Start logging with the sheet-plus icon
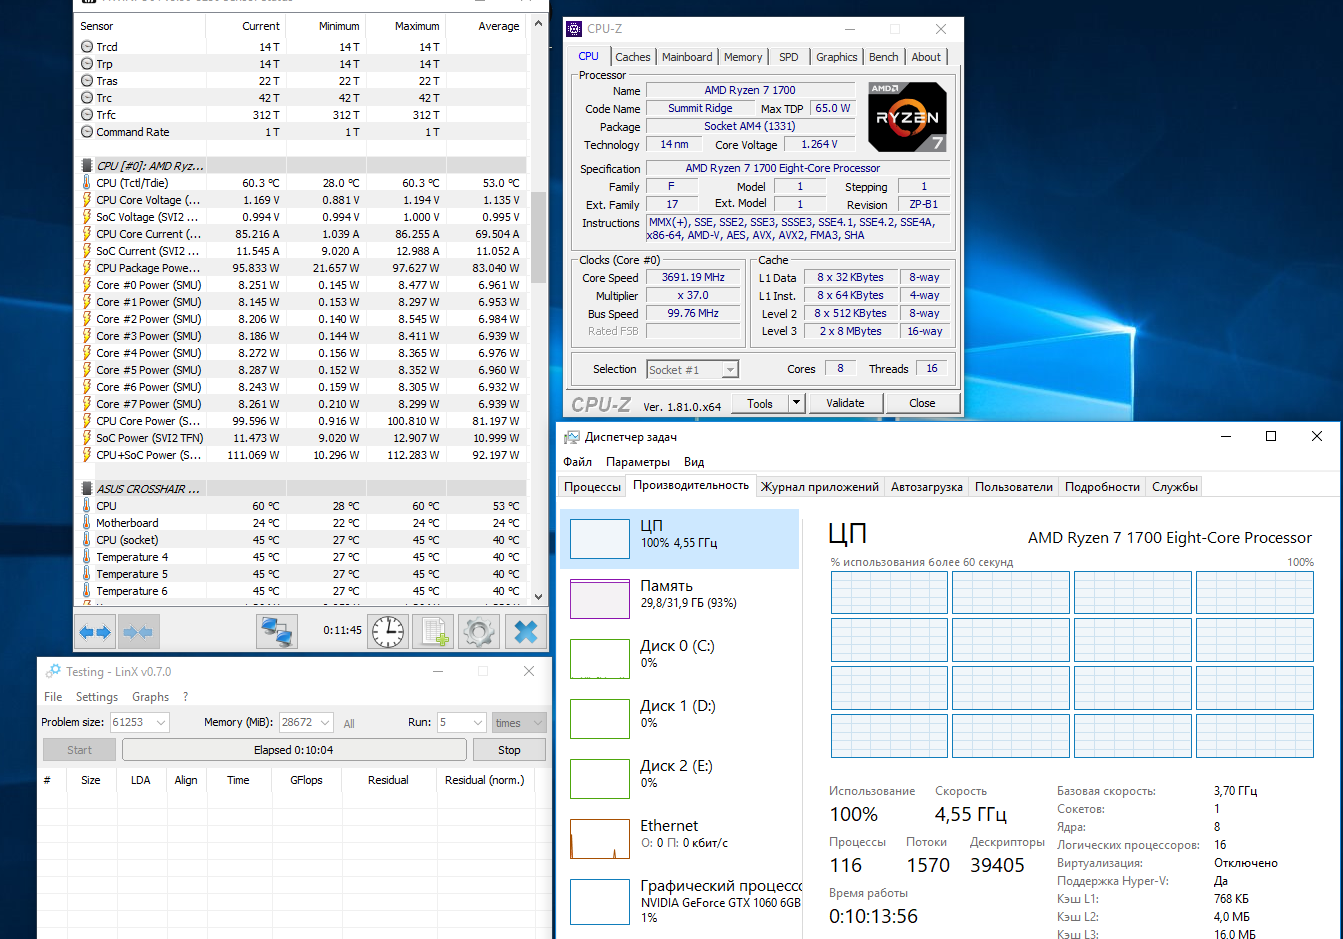 point(435,631)
